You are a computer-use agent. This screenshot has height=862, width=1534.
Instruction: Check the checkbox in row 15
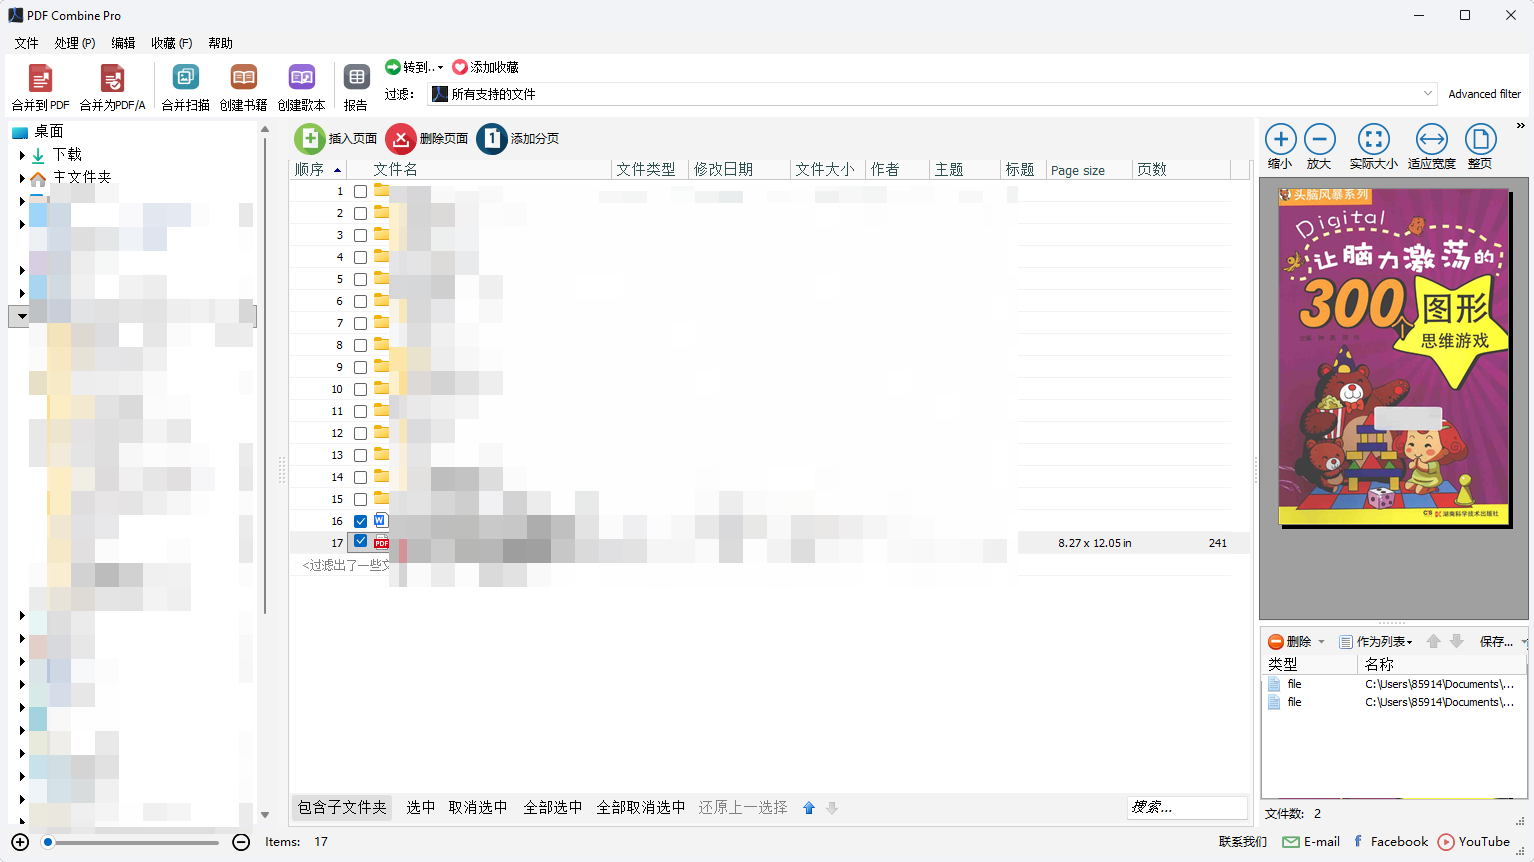360,499
